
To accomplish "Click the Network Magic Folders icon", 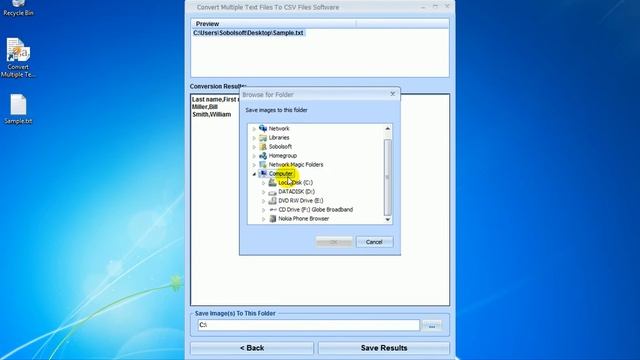I will (263, 164).
